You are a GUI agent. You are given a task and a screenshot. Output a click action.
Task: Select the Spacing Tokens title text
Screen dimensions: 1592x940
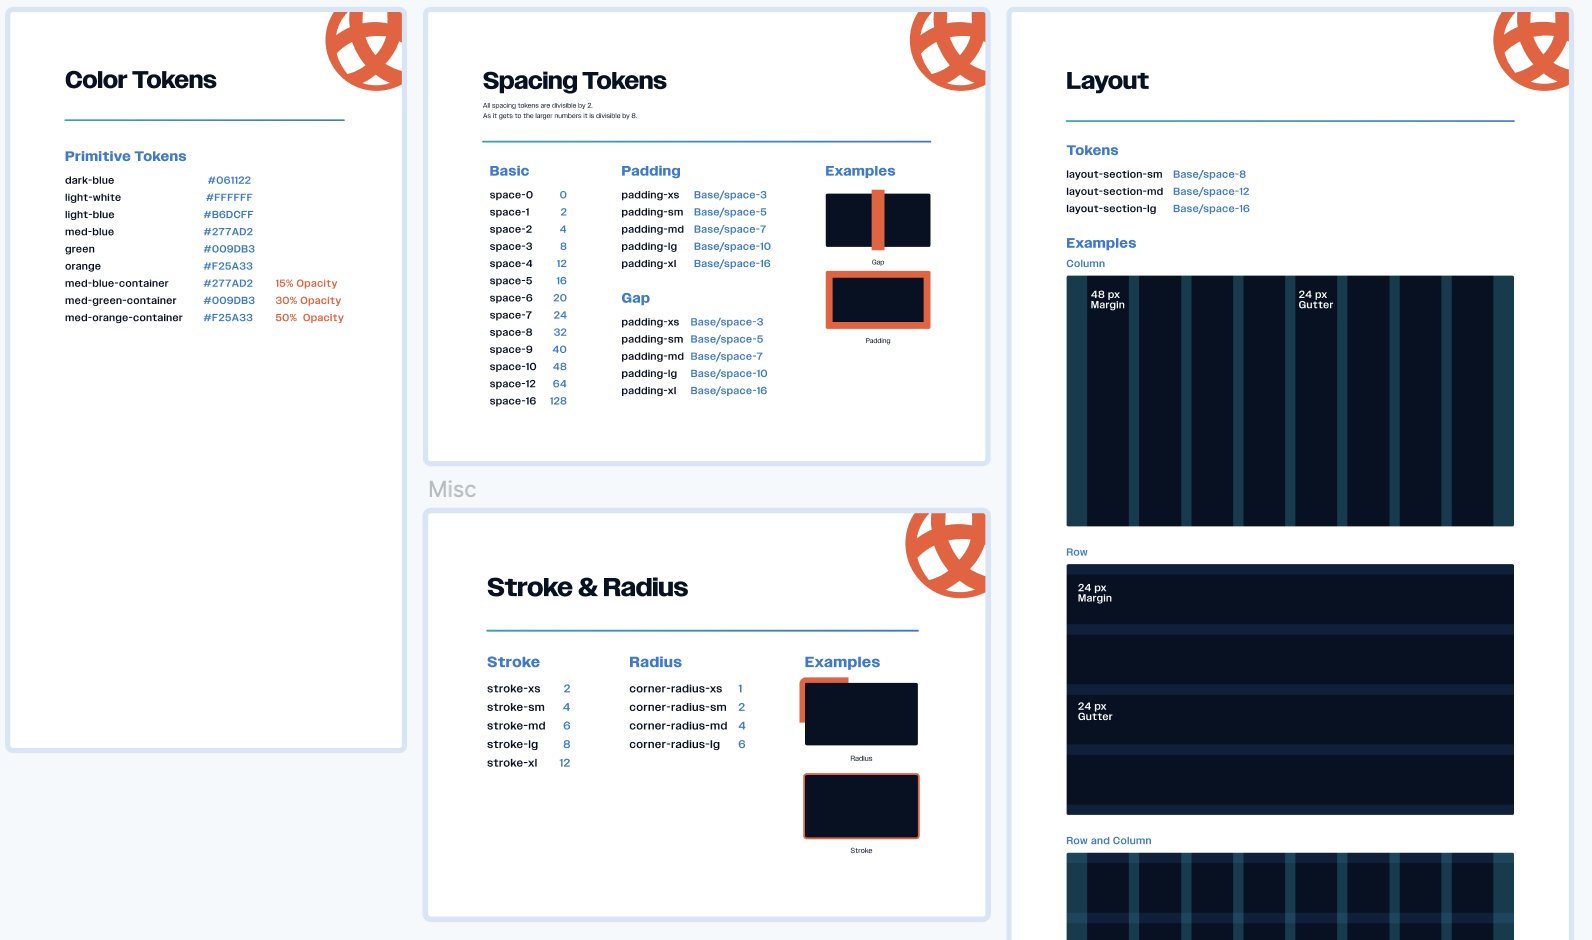(x=574, y=81)
